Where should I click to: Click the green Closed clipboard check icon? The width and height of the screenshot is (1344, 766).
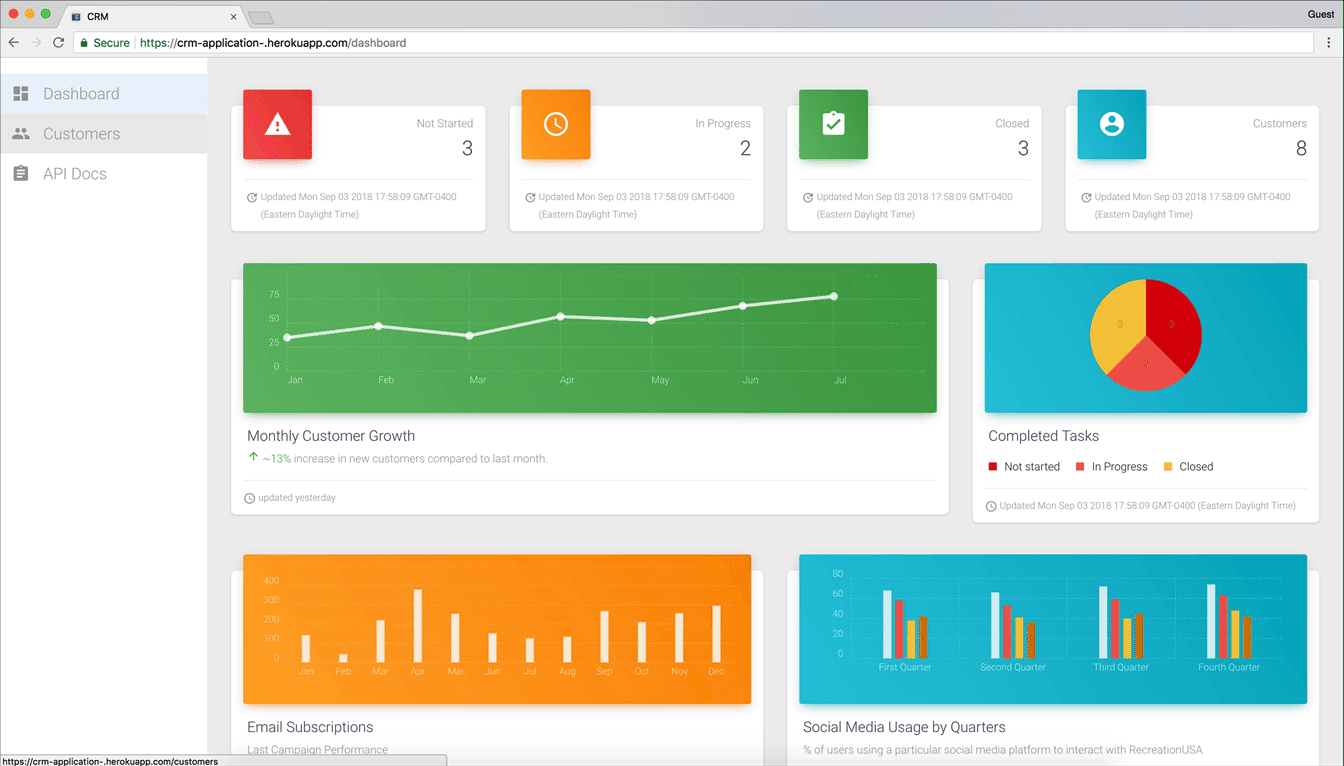(833, 124)
